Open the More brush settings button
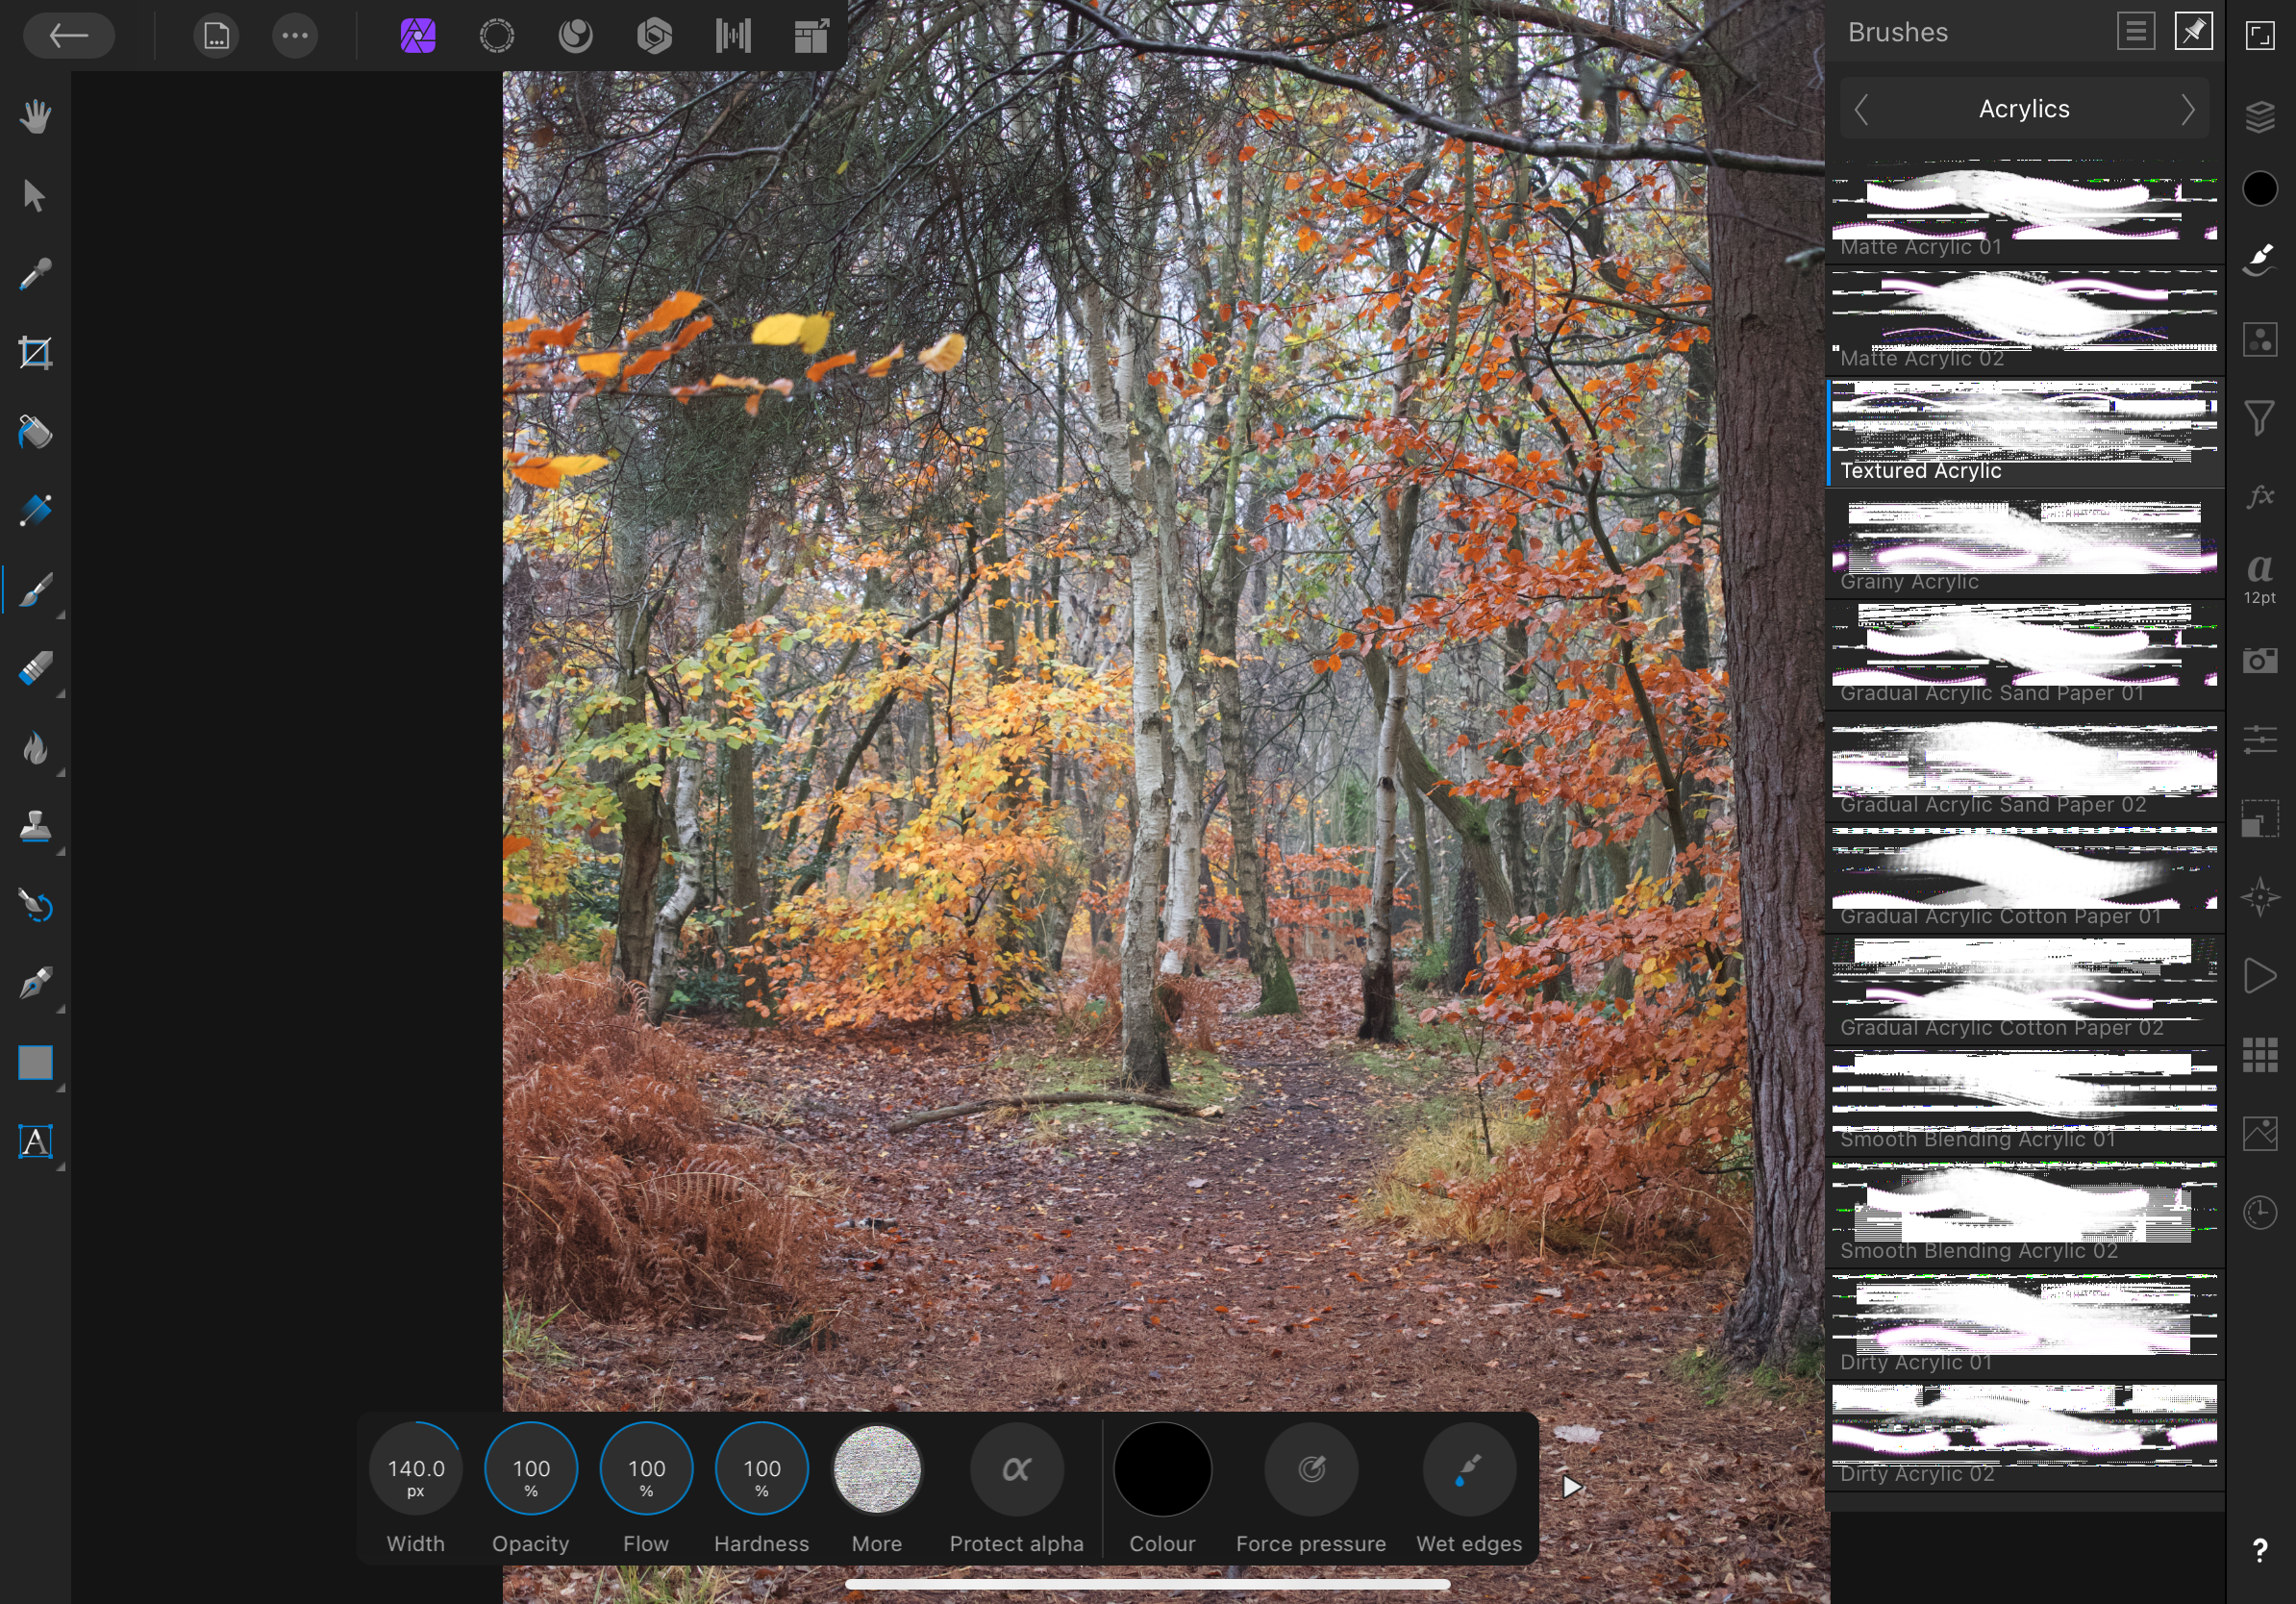Image resolution: width=2296 pixels, height=1604 pixels. point(876,1469)
